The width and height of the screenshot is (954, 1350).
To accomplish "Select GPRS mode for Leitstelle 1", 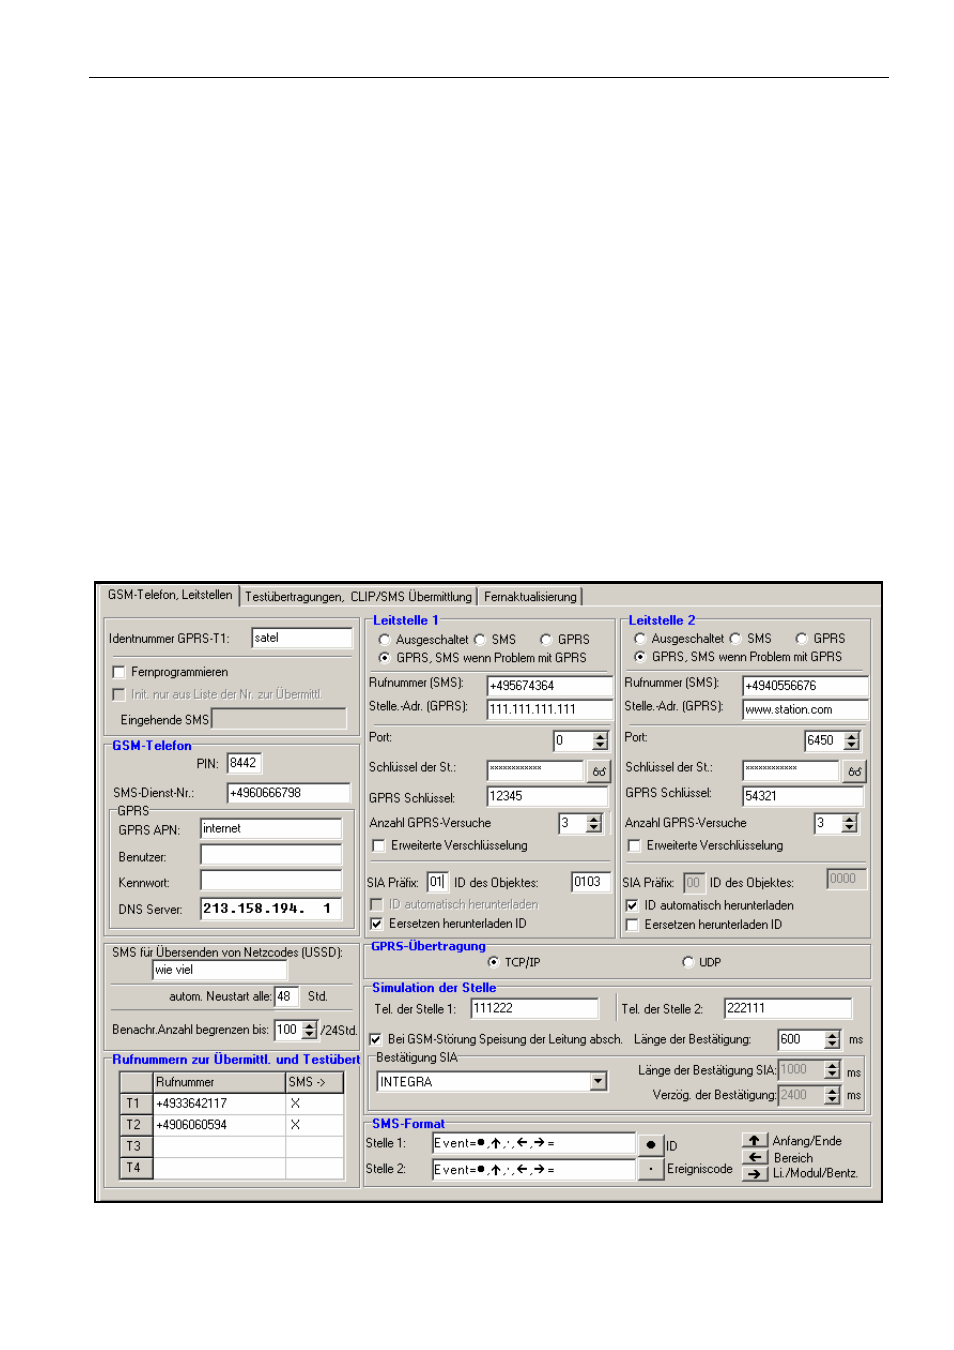I will click(x=546, y=640).
